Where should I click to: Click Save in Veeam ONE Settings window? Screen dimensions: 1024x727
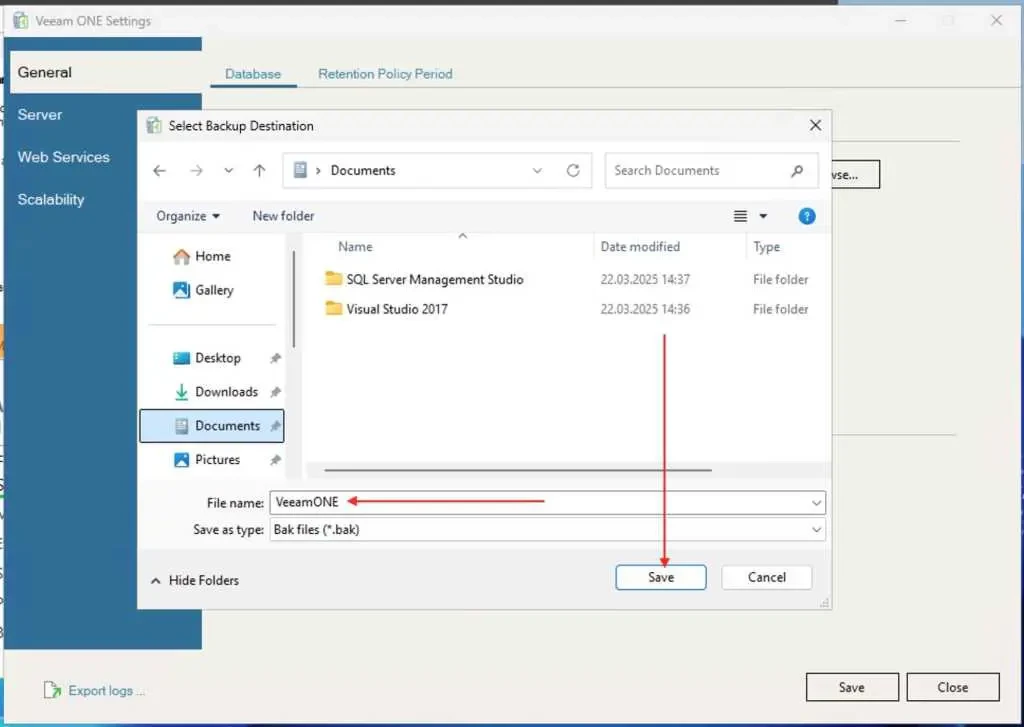(852, 687)
